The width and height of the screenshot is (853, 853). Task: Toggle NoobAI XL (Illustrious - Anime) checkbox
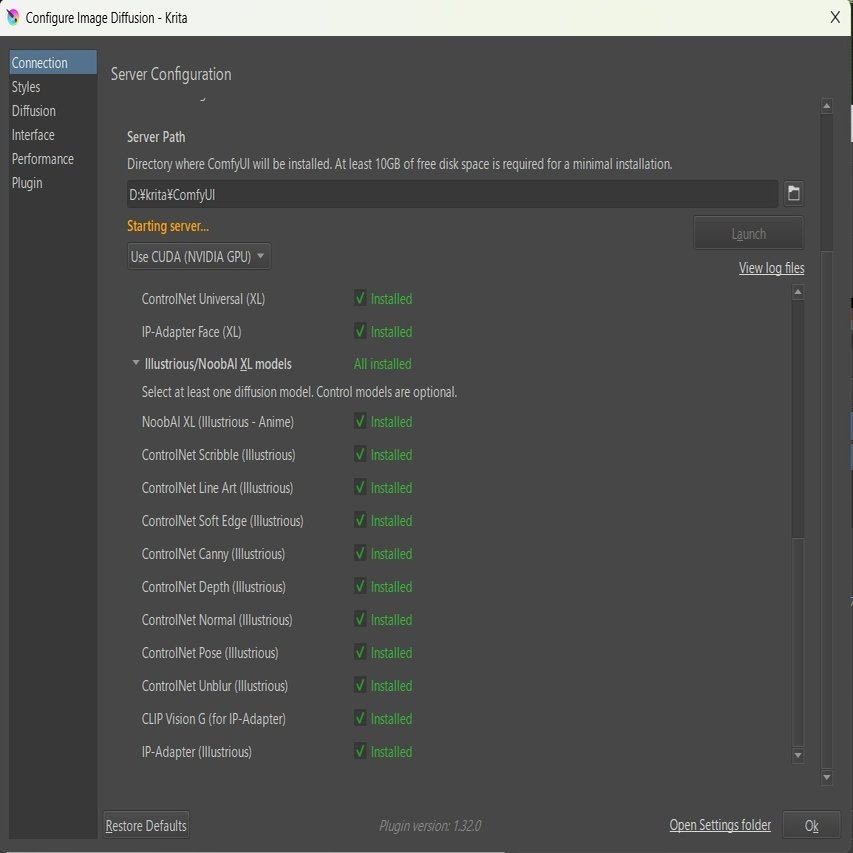[360, 421]
